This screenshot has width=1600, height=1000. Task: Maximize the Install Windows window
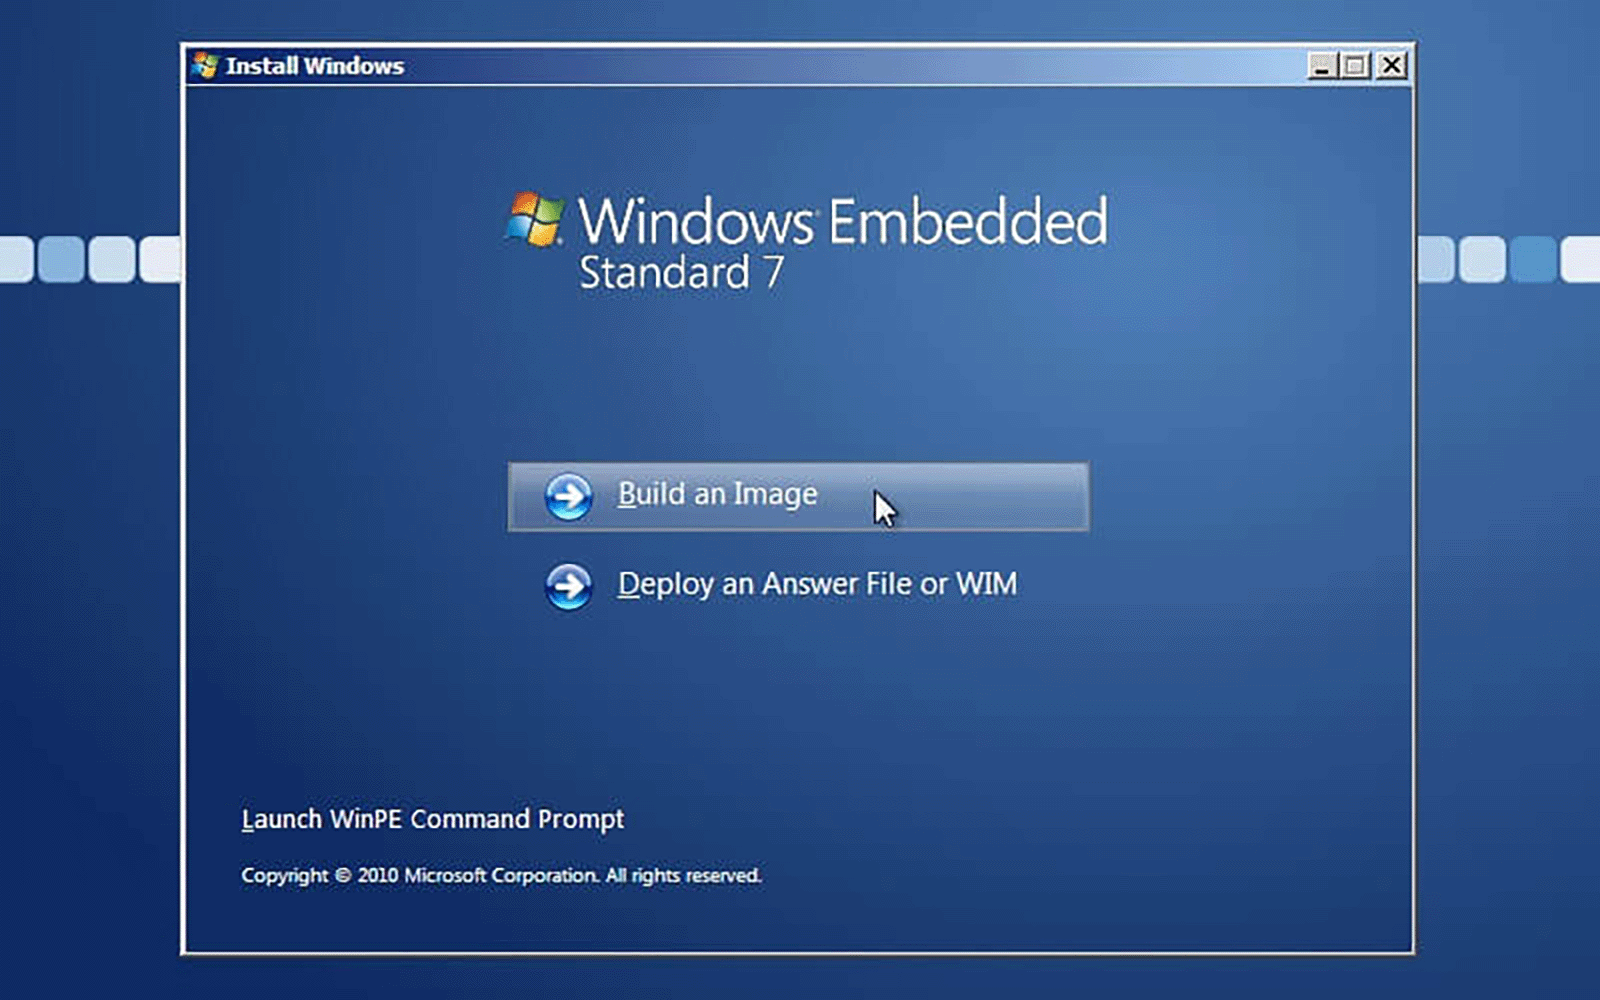pos(1356,66)
